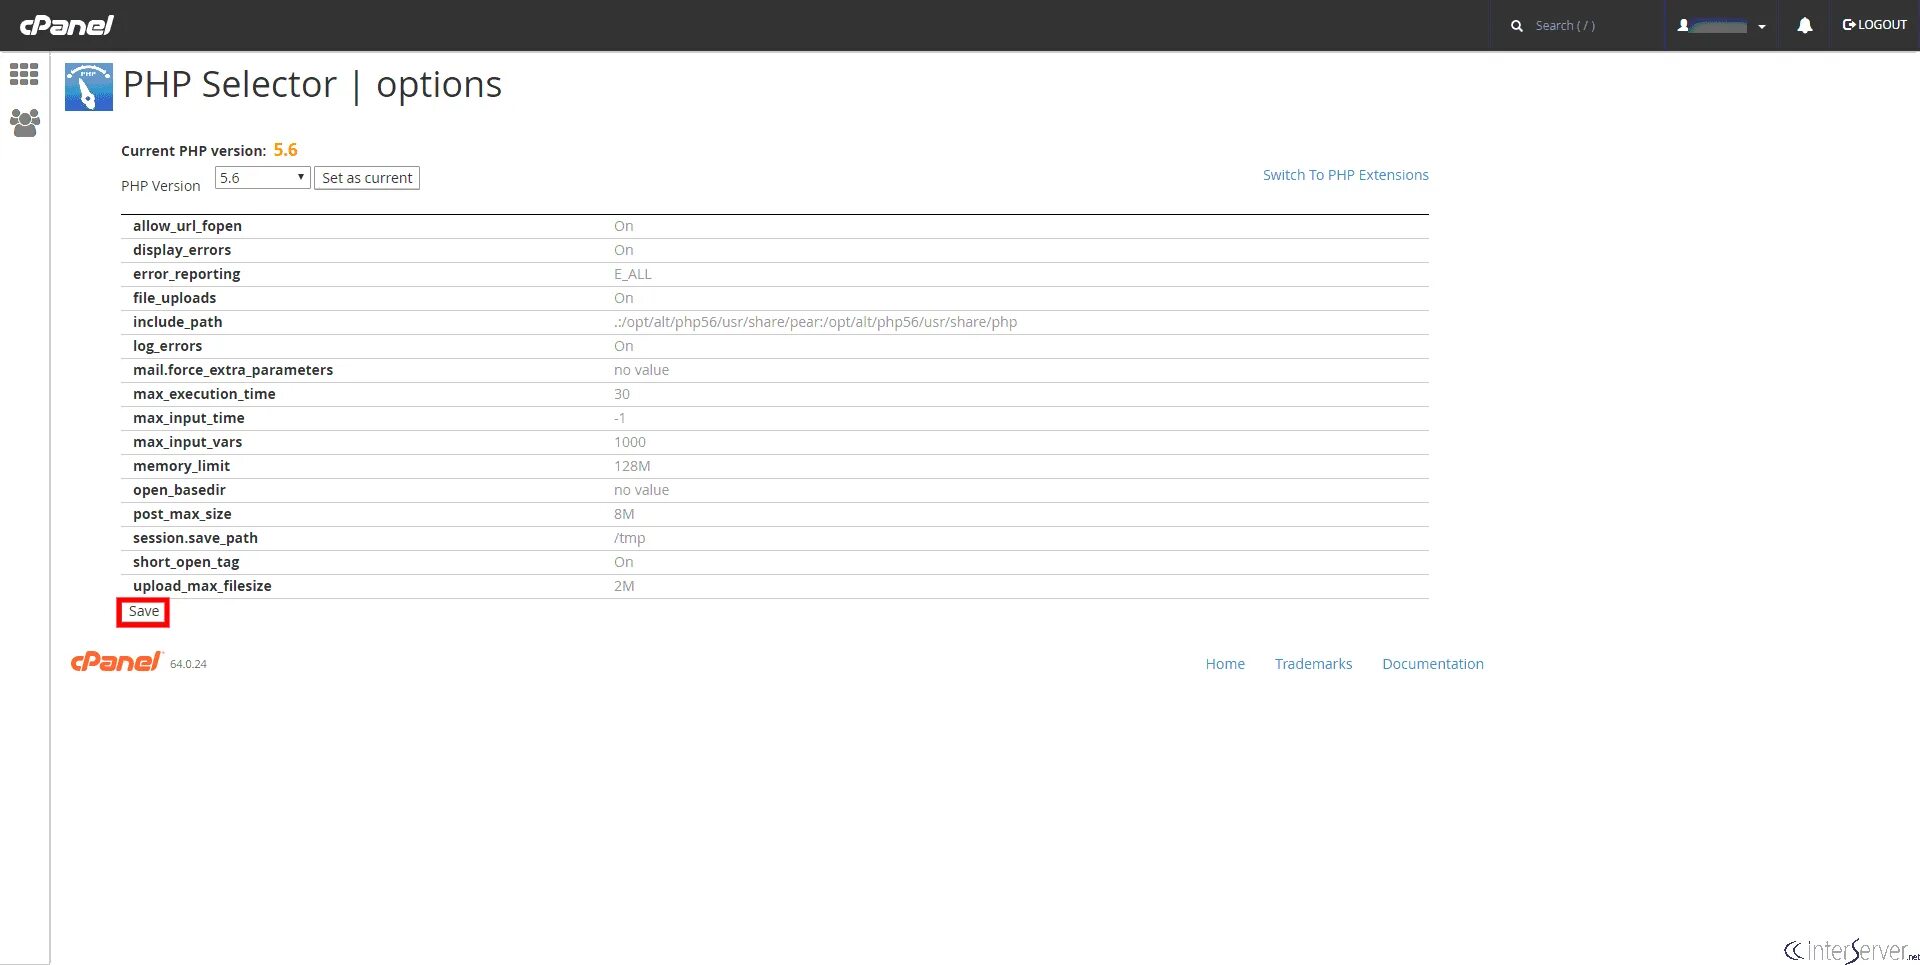Click the PHP Selector page icon

pyautogui.click(x=89, y=87)
